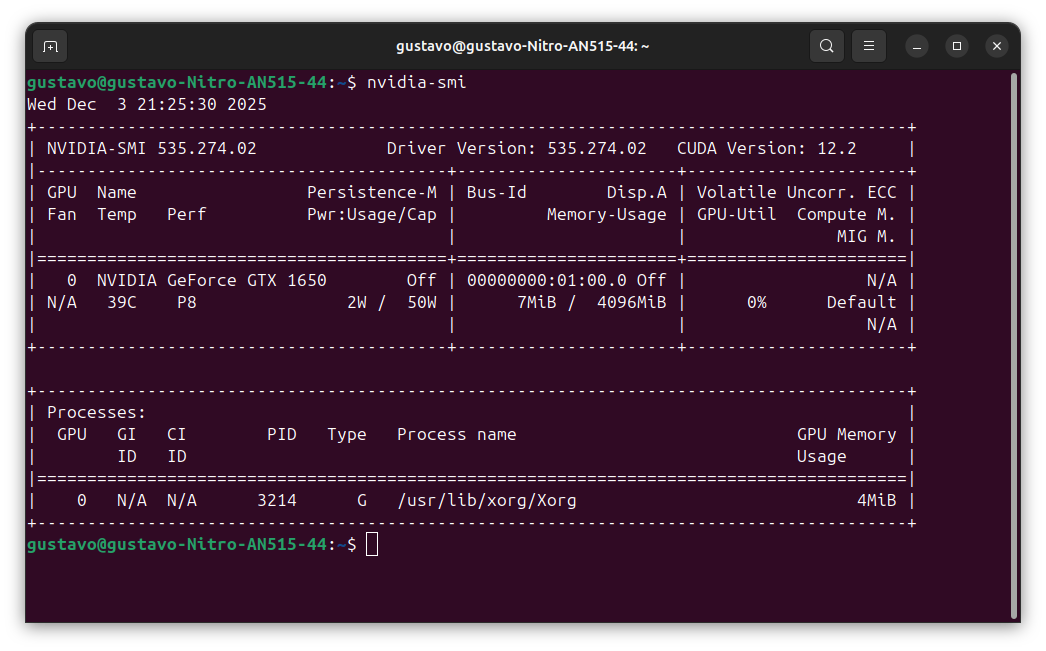
Task: Open a new terminal tab
Action: click(50, 46)
